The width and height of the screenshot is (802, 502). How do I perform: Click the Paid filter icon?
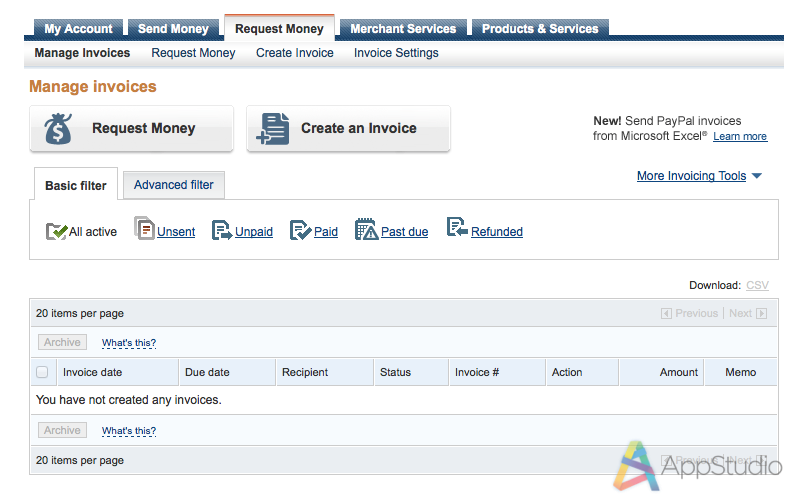point(300,231)
